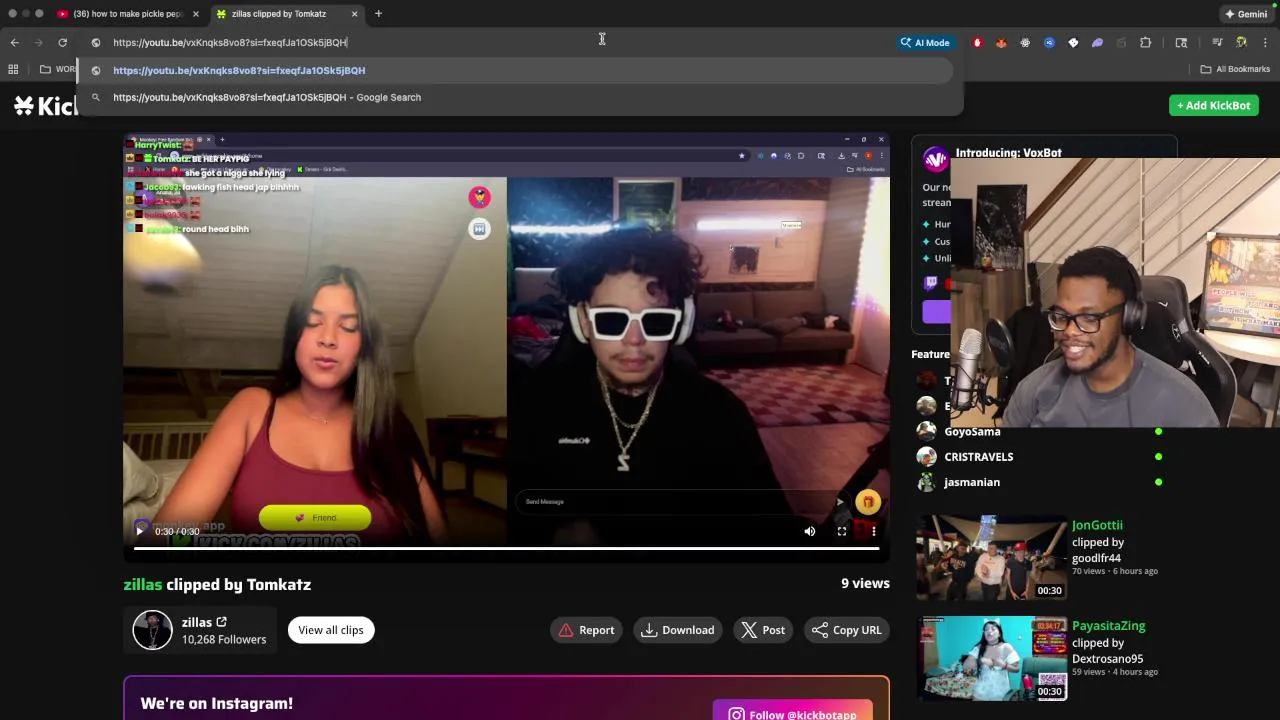This screenshot has width=1280, height=720.
Task: Click the atom-shaped extension icon
Action: click(x=1025, y=43)
